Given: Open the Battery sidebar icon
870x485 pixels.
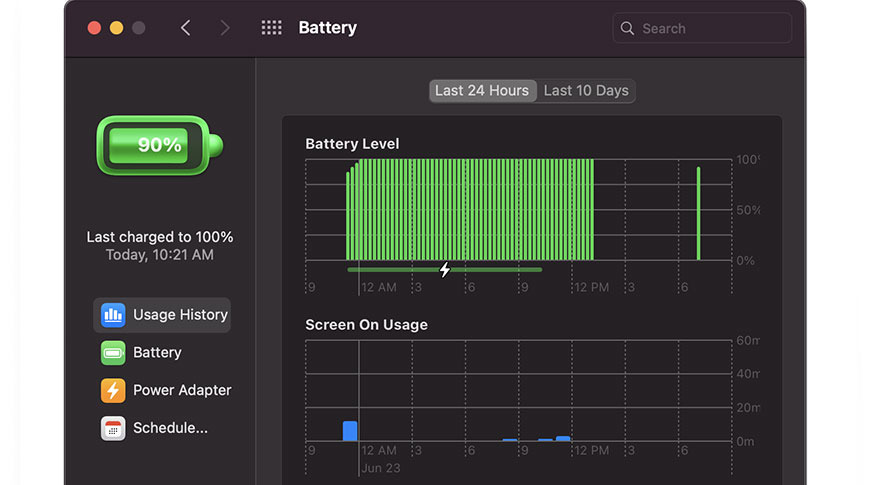Looking at the screenshot, I should pos(113,353).
